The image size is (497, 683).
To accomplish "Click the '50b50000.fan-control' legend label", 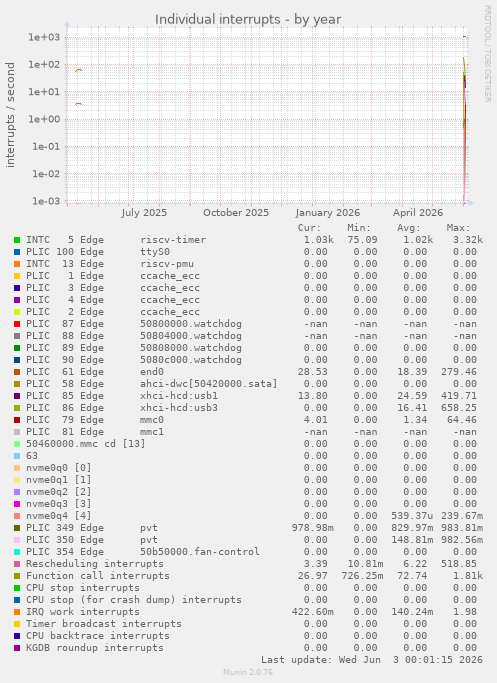I will (x=199, y=552).
